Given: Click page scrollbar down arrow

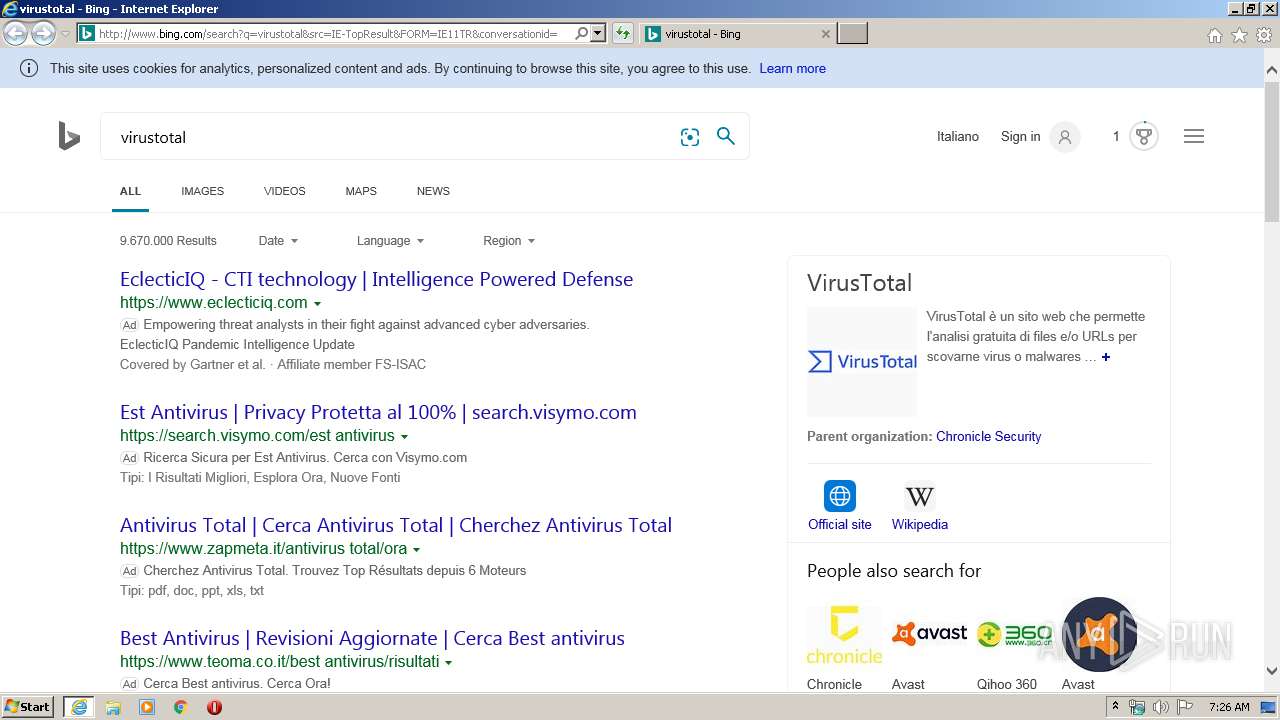Looking at the screenshot, I should (x=1271, y=671).
